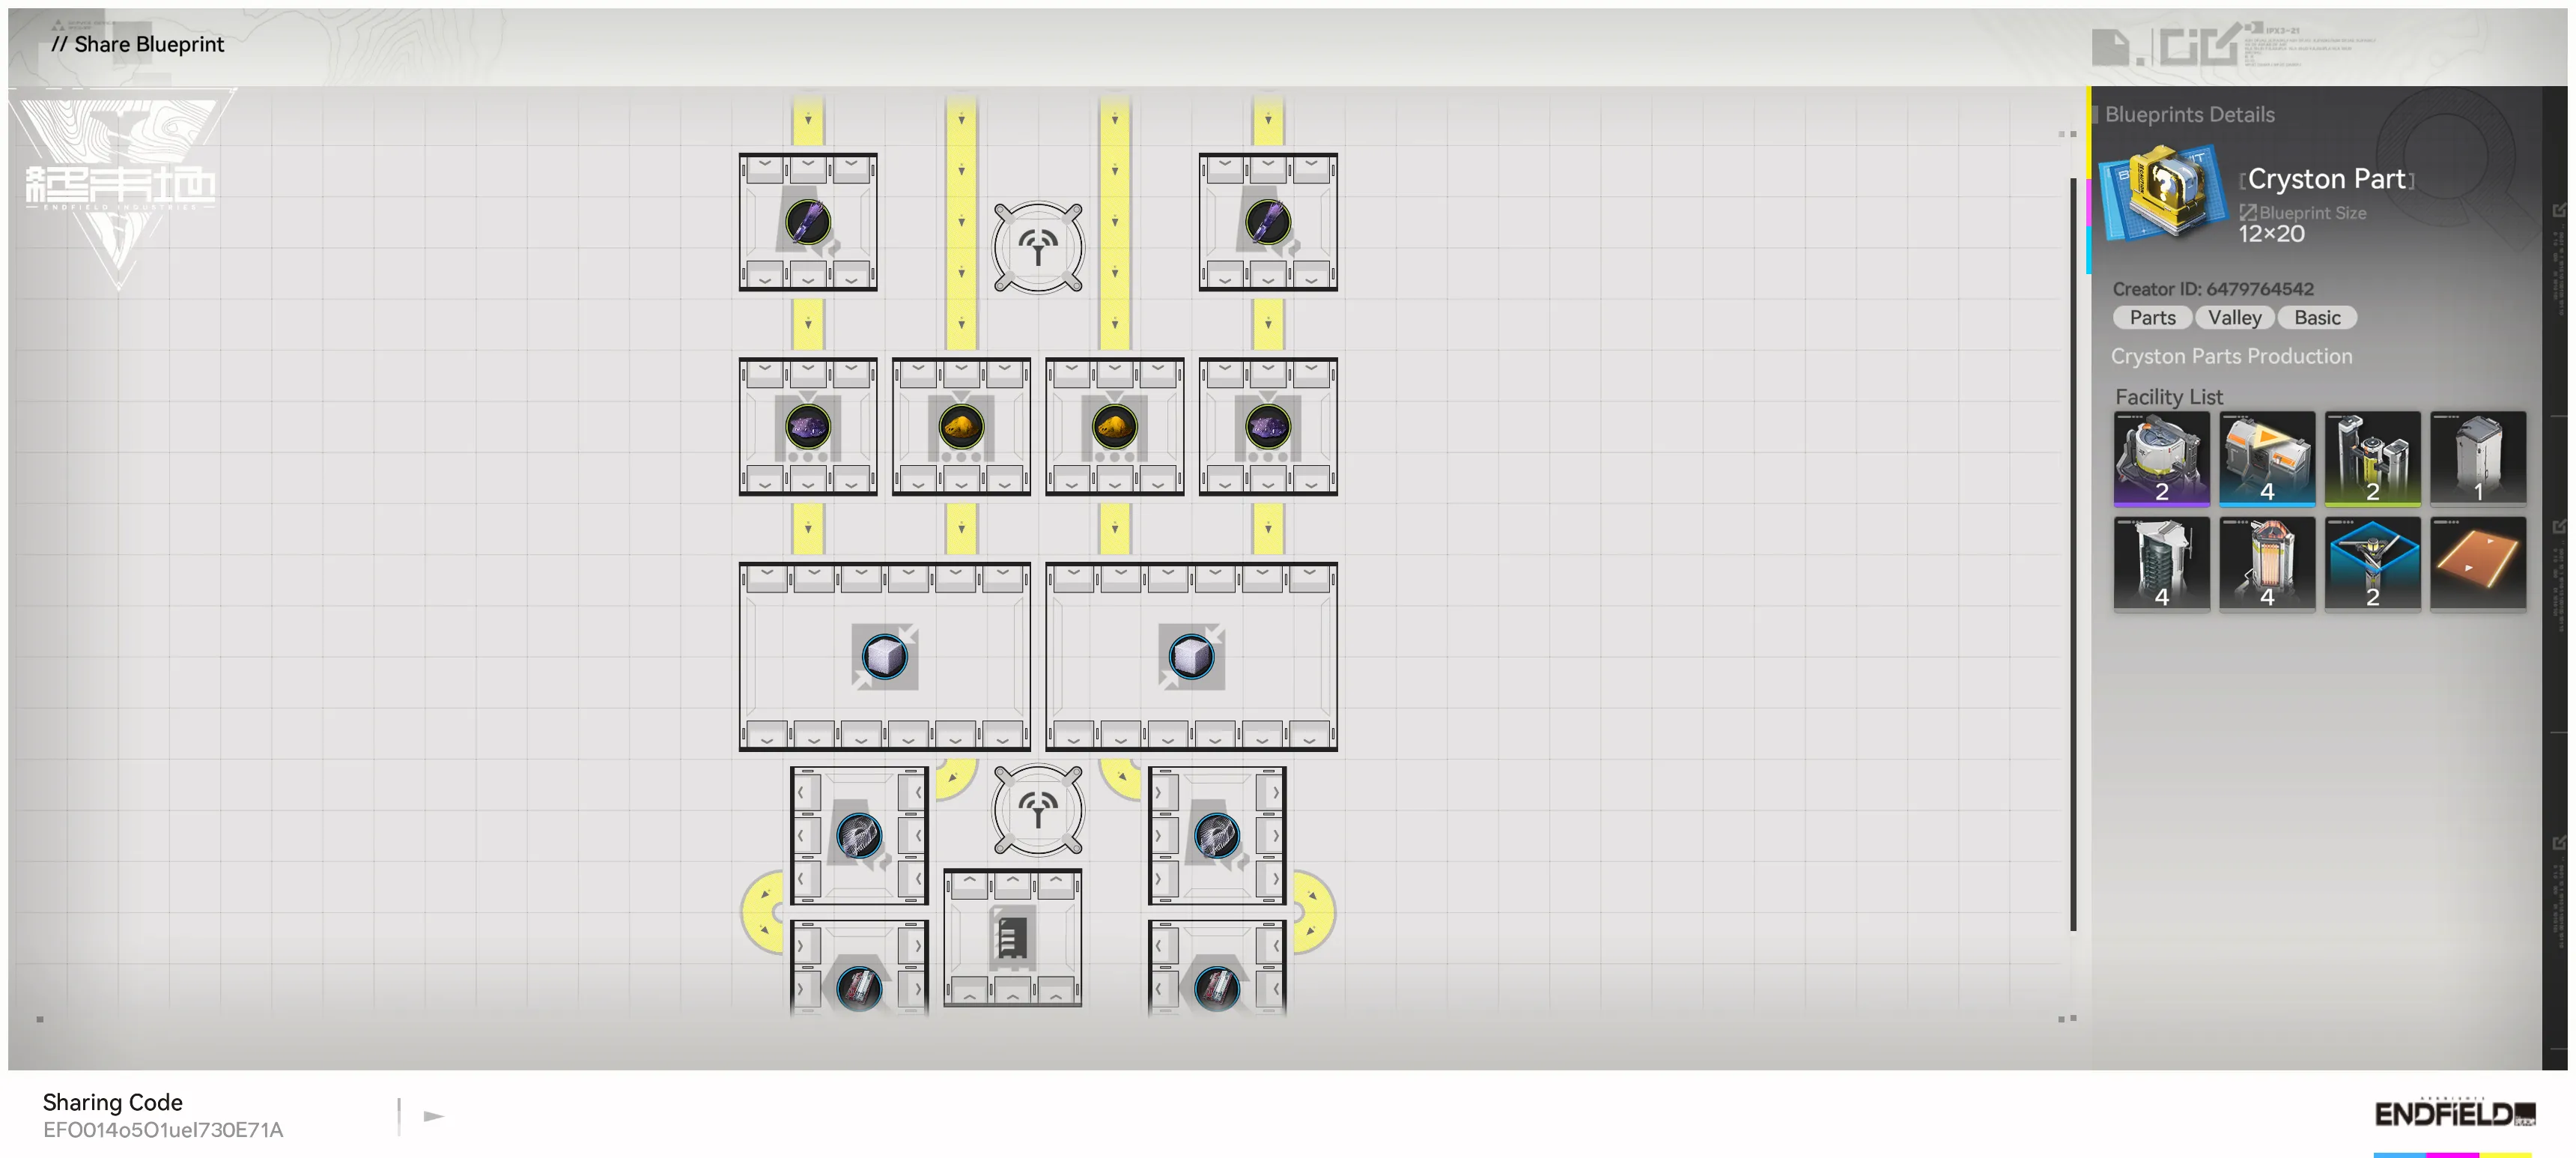Select the left white cube assembler facility
This screenshot has width=2576, height=1158.
884,657
